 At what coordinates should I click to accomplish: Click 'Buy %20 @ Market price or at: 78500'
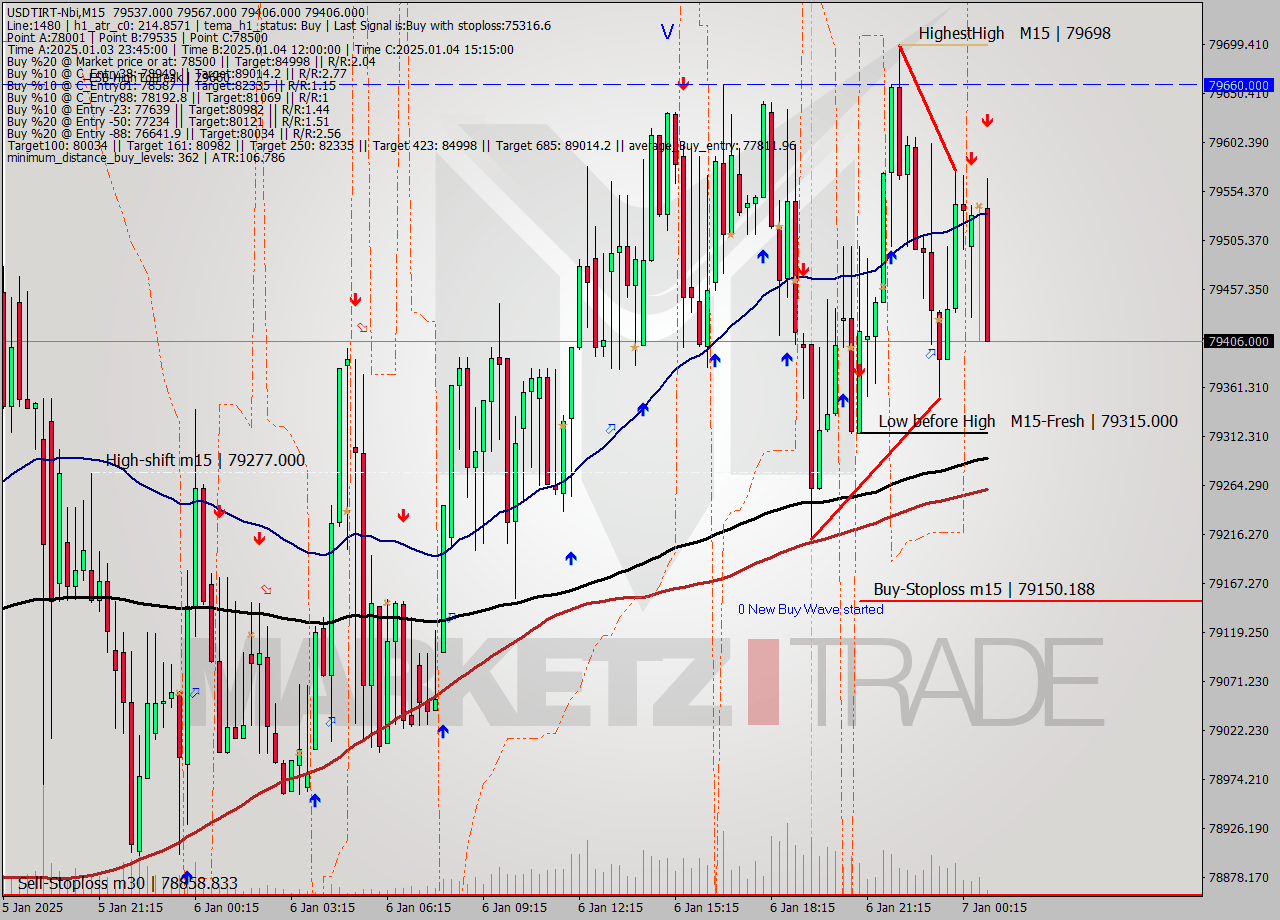point(191,61)
